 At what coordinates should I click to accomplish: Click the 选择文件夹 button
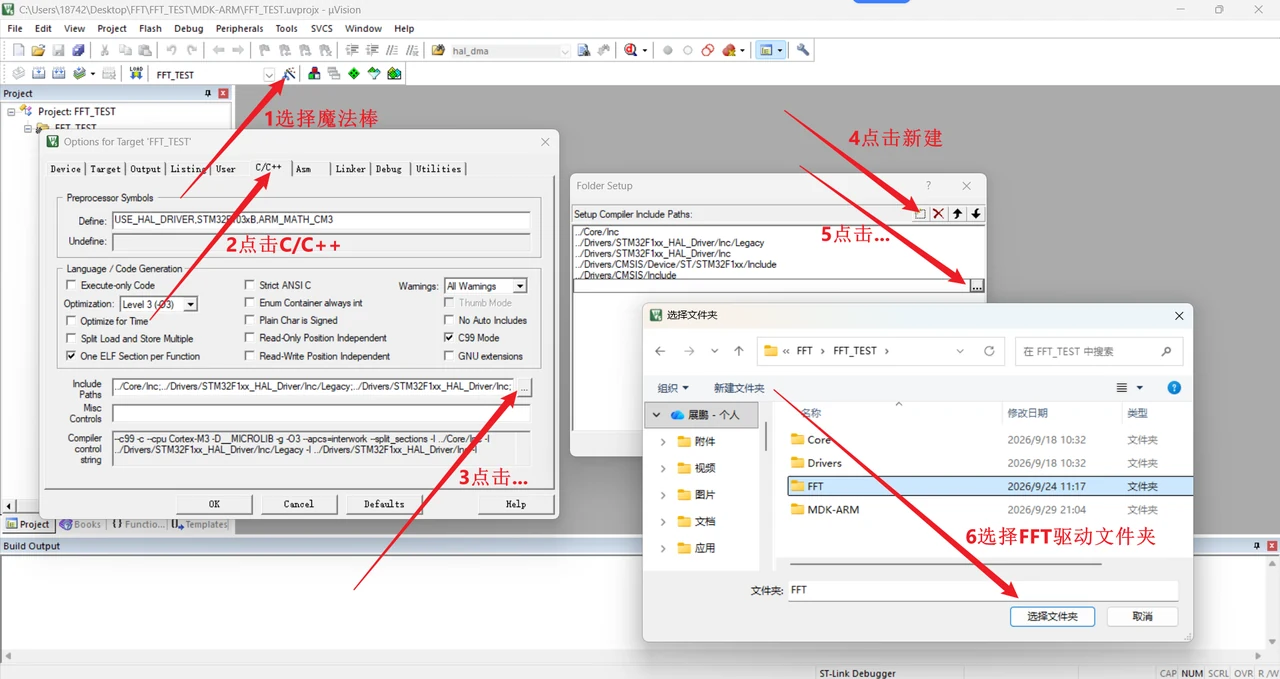[x=1052, y=617]
